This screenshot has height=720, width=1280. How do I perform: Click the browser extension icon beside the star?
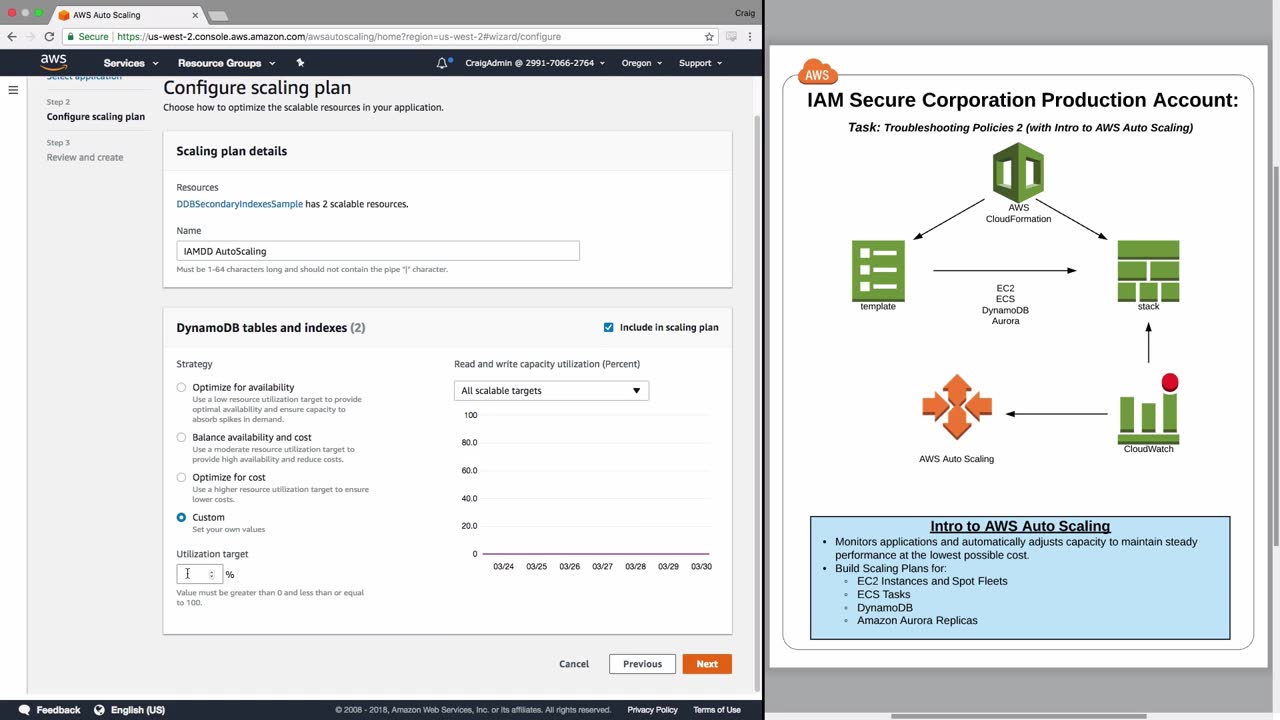731,37
